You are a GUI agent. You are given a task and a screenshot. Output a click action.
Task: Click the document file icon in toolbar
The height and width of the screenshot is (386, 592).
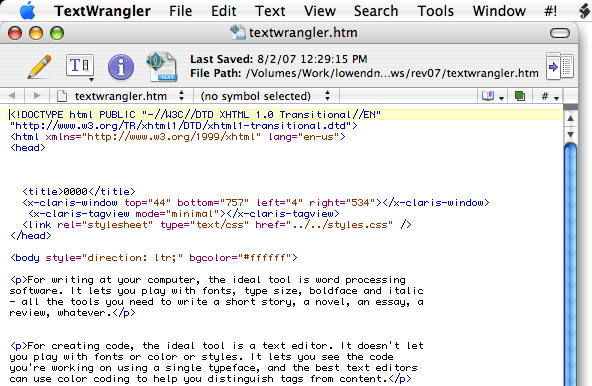click(x=162, y=67)
